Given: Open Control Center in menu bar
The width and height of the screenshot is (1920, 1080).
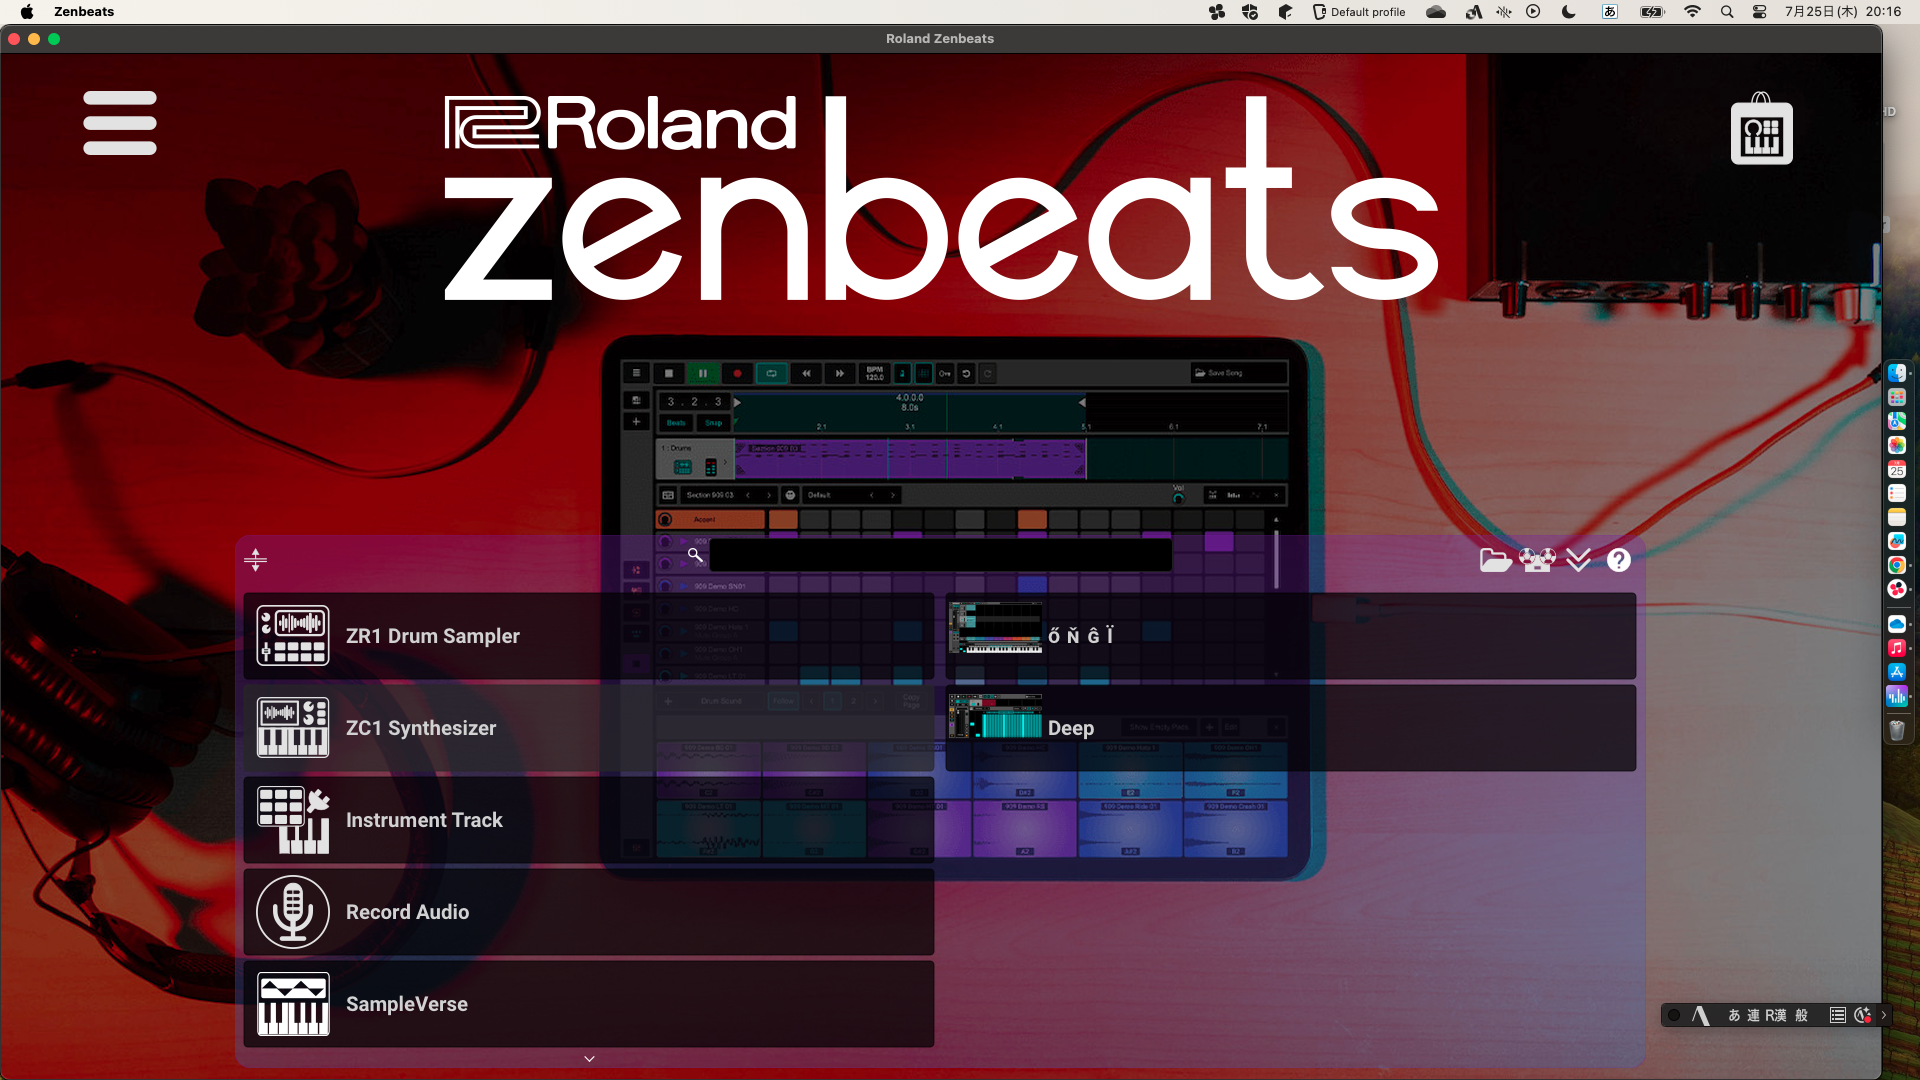Looking at the screenshot, I should click(1760, 12).
